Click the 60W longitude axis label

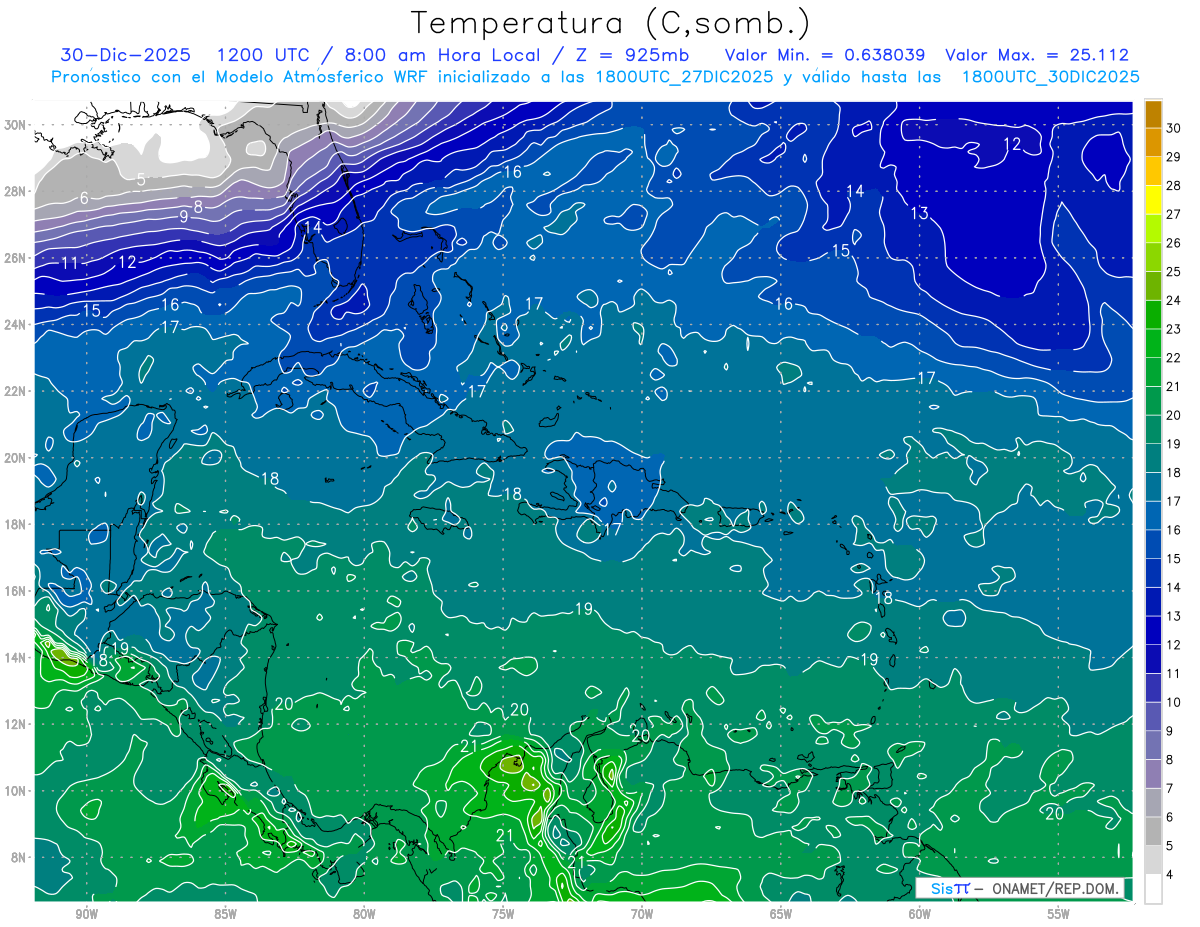[920, 914]
